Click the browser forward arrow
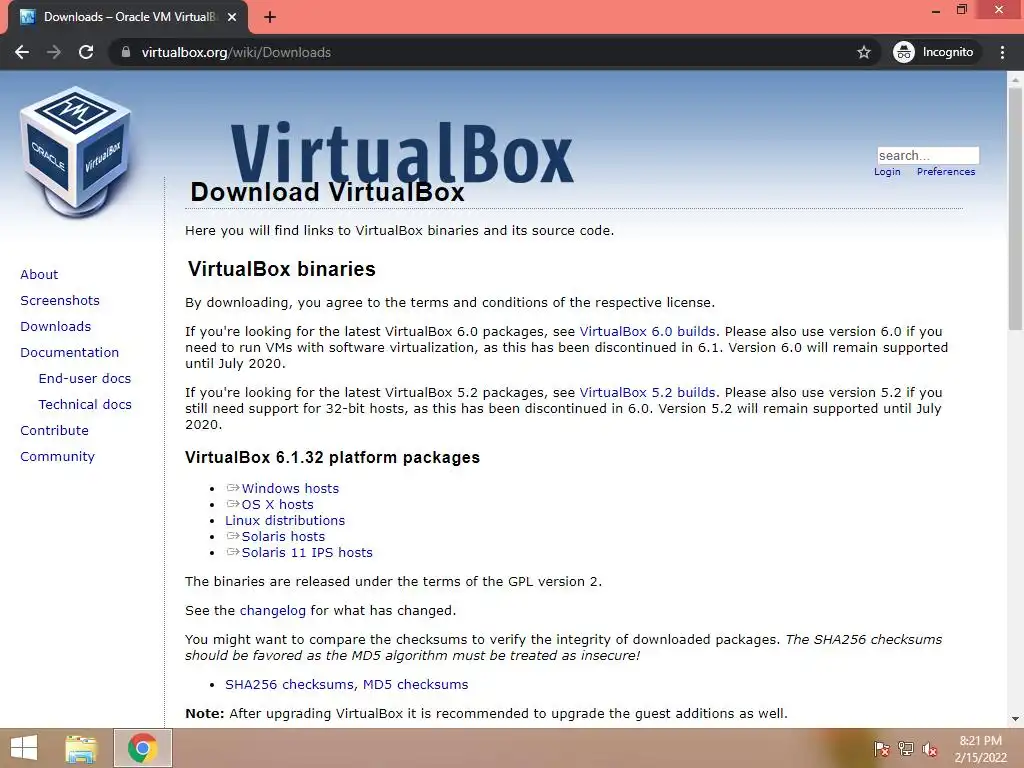This screenshot has height=768, width=1024. [x=54, y=52]
